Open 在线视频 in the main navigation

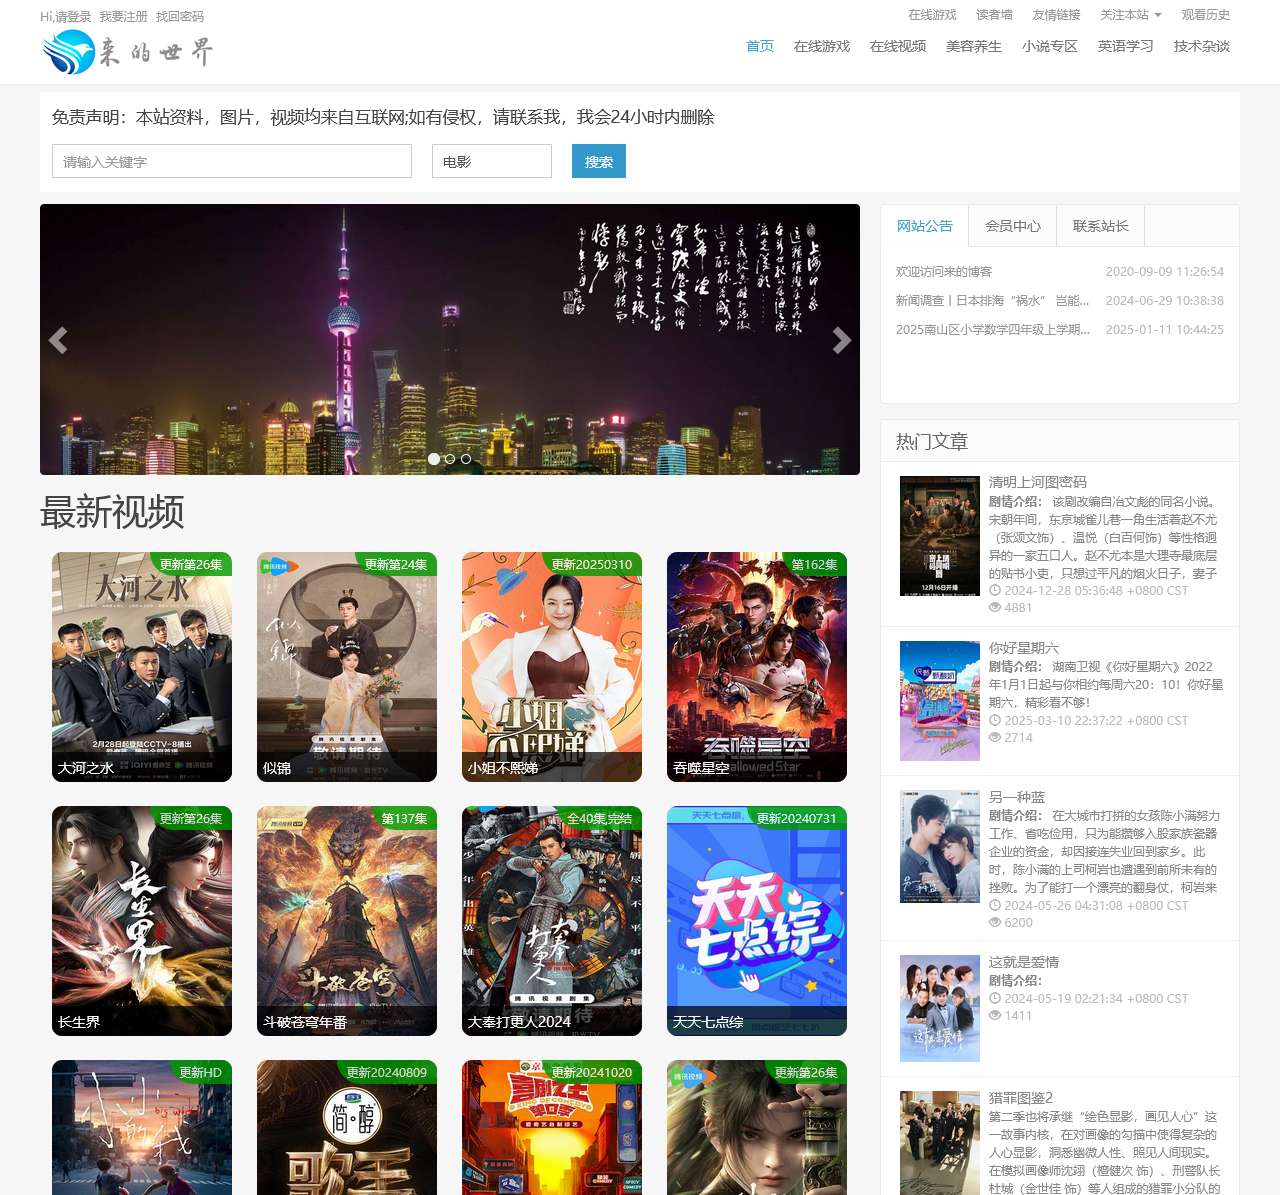[898, 46]
